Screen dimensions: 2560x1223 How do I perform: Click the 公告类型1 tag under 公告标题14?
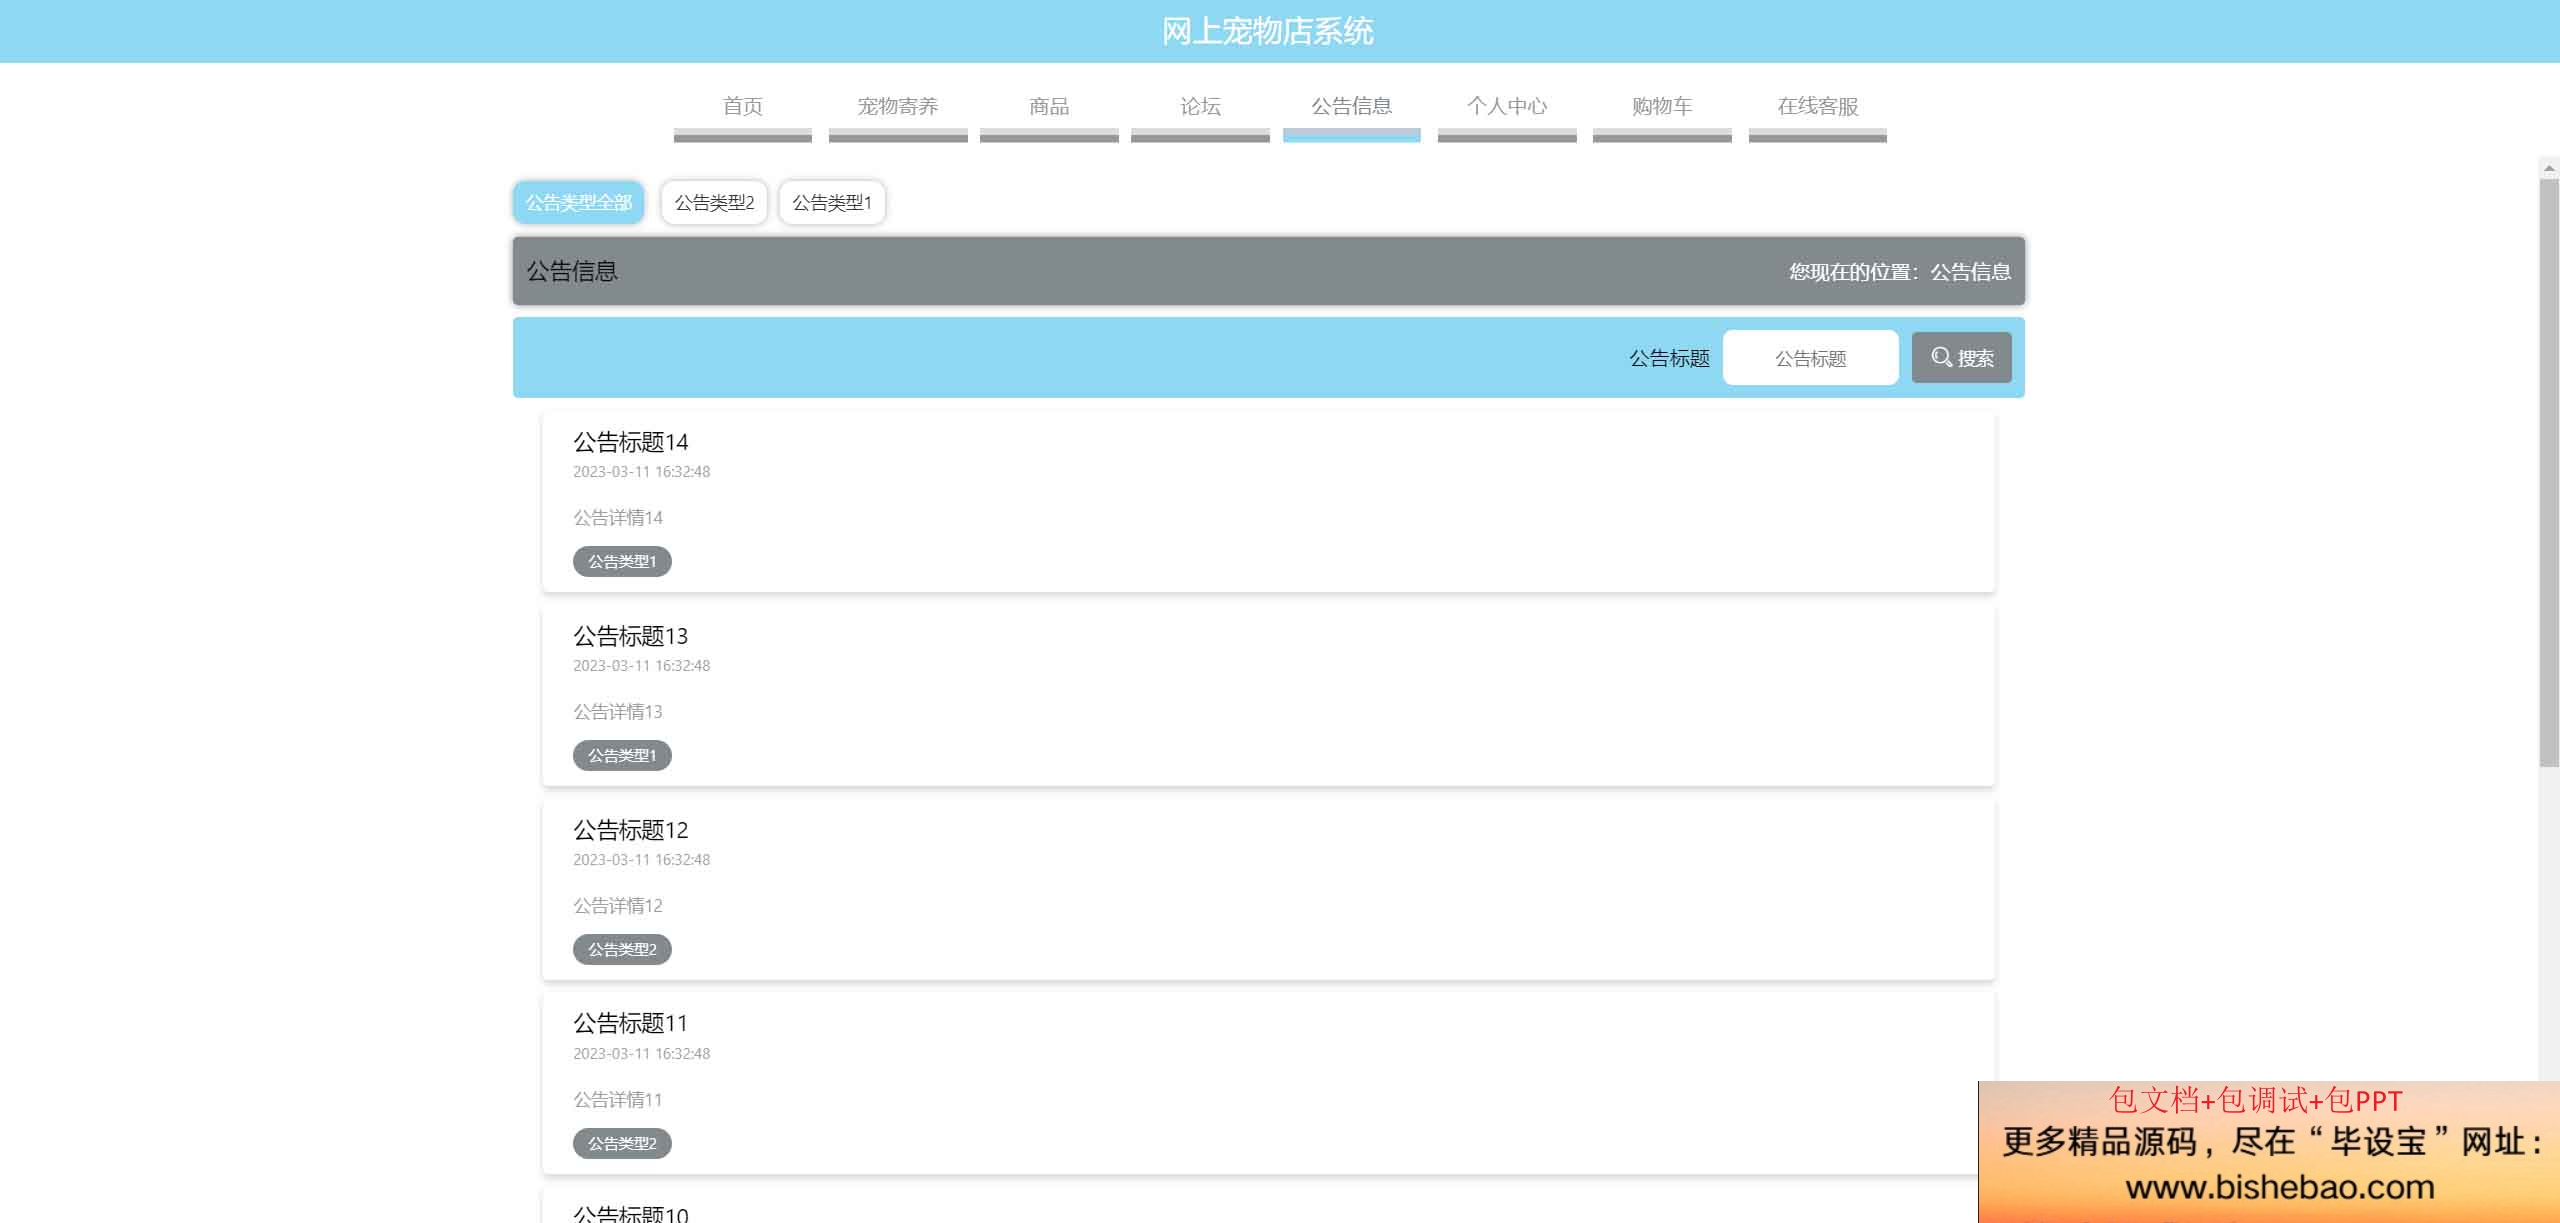[622, 561]
